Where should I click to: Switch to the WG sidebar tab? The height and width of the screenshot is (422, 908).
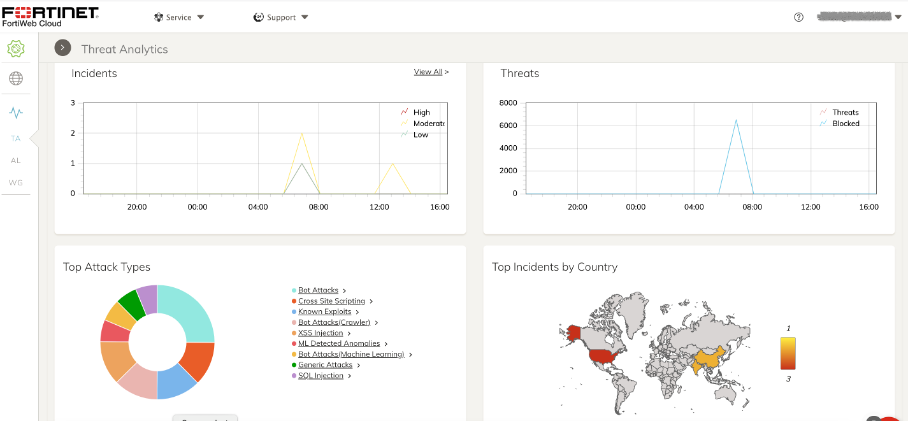click(x=15, y=182)
